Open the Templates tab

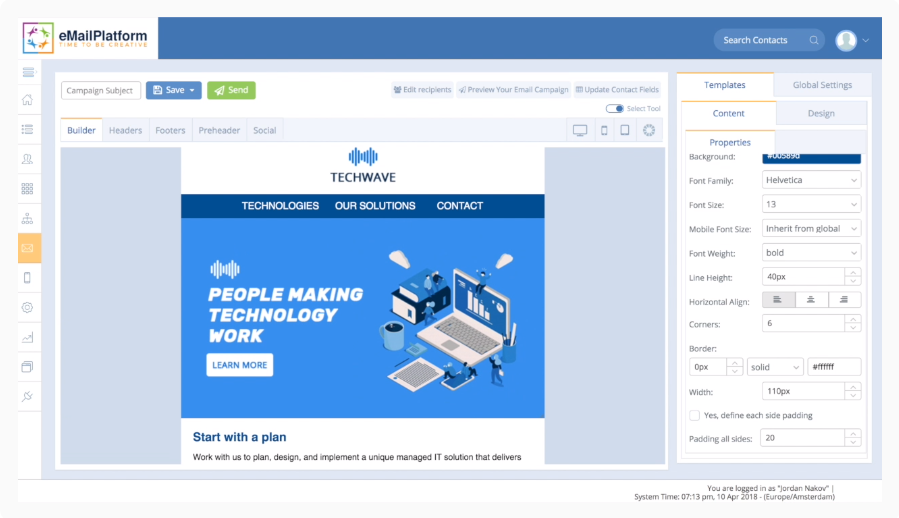tap(725, 85)
